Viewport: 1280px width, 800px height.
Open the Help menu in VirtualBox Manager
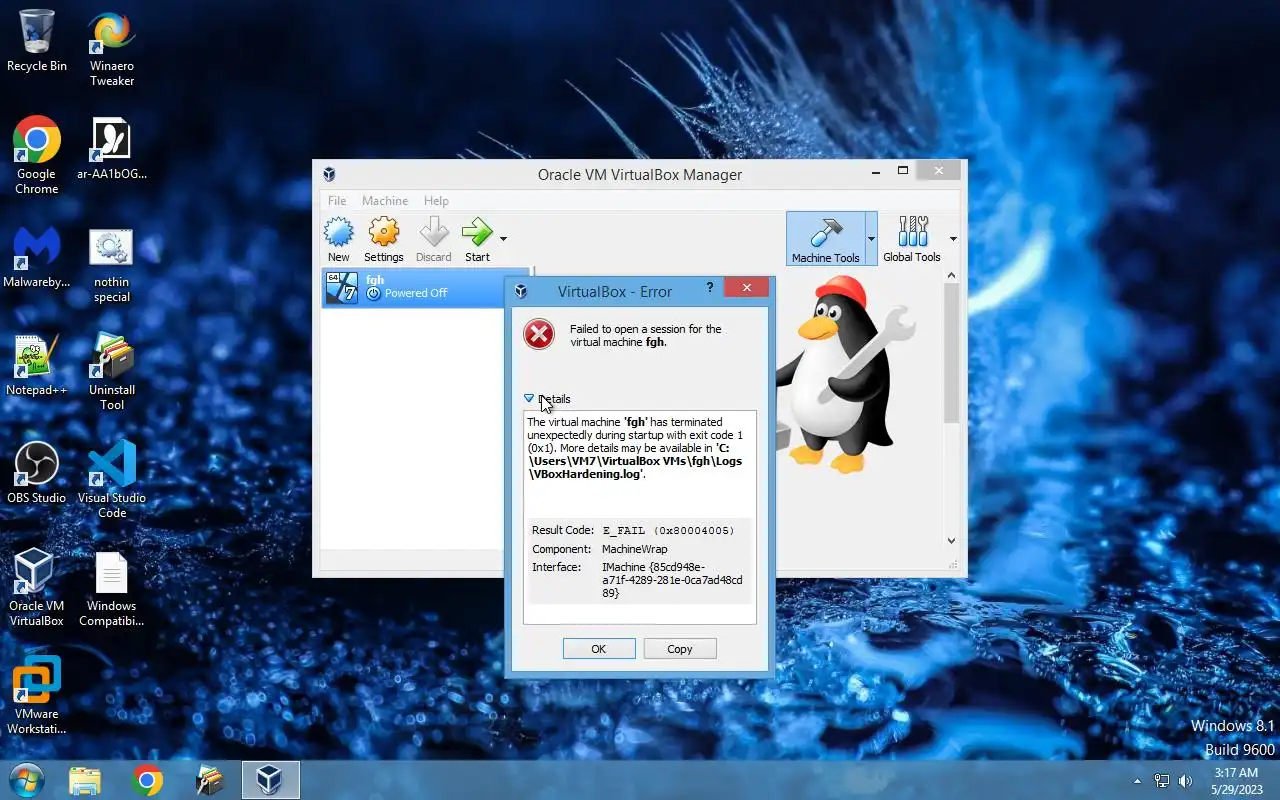click(x=436, y=200)
